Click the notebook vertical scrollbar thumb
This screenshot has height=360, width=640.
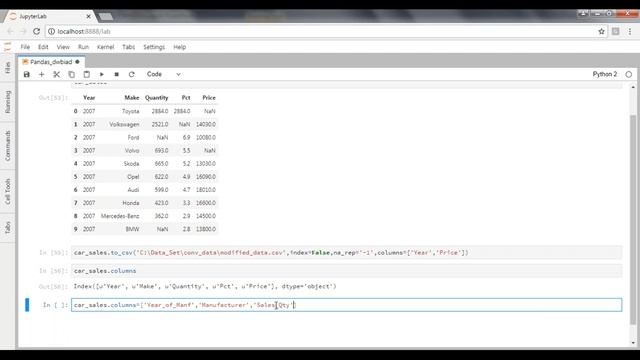[633, 220]
